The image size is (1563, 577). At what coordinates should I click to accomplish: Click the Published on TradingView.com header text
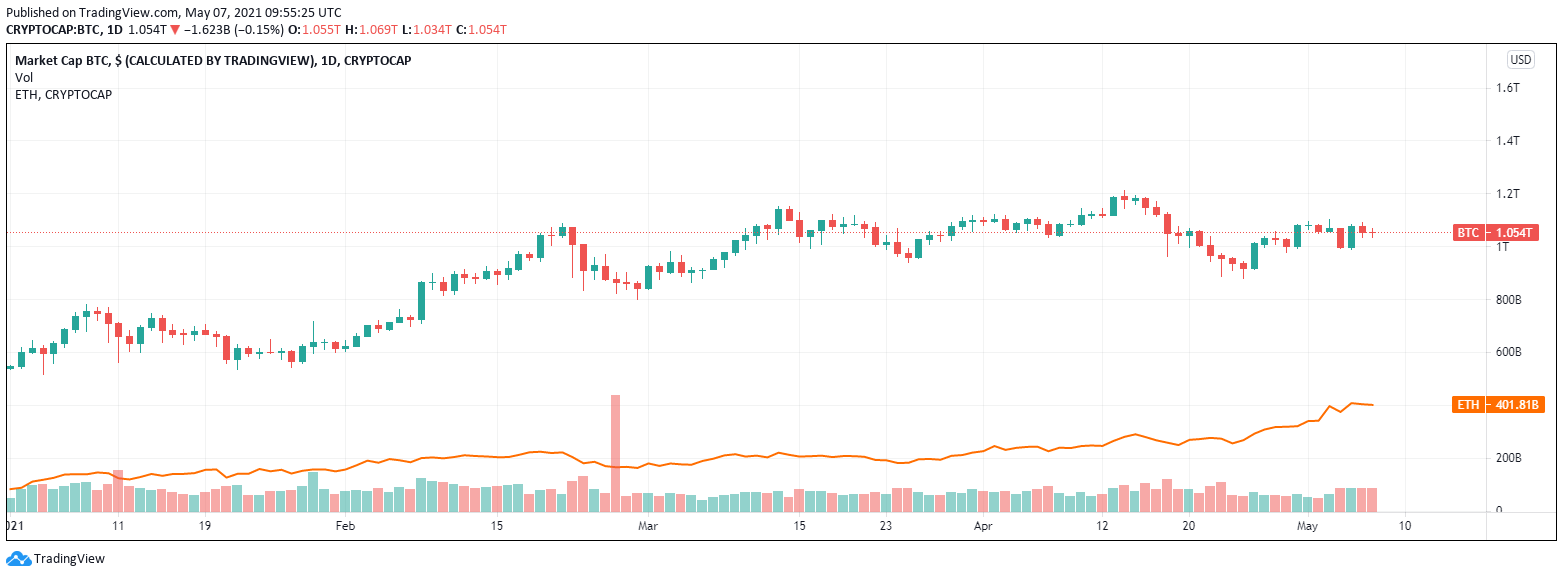[173, 13]
